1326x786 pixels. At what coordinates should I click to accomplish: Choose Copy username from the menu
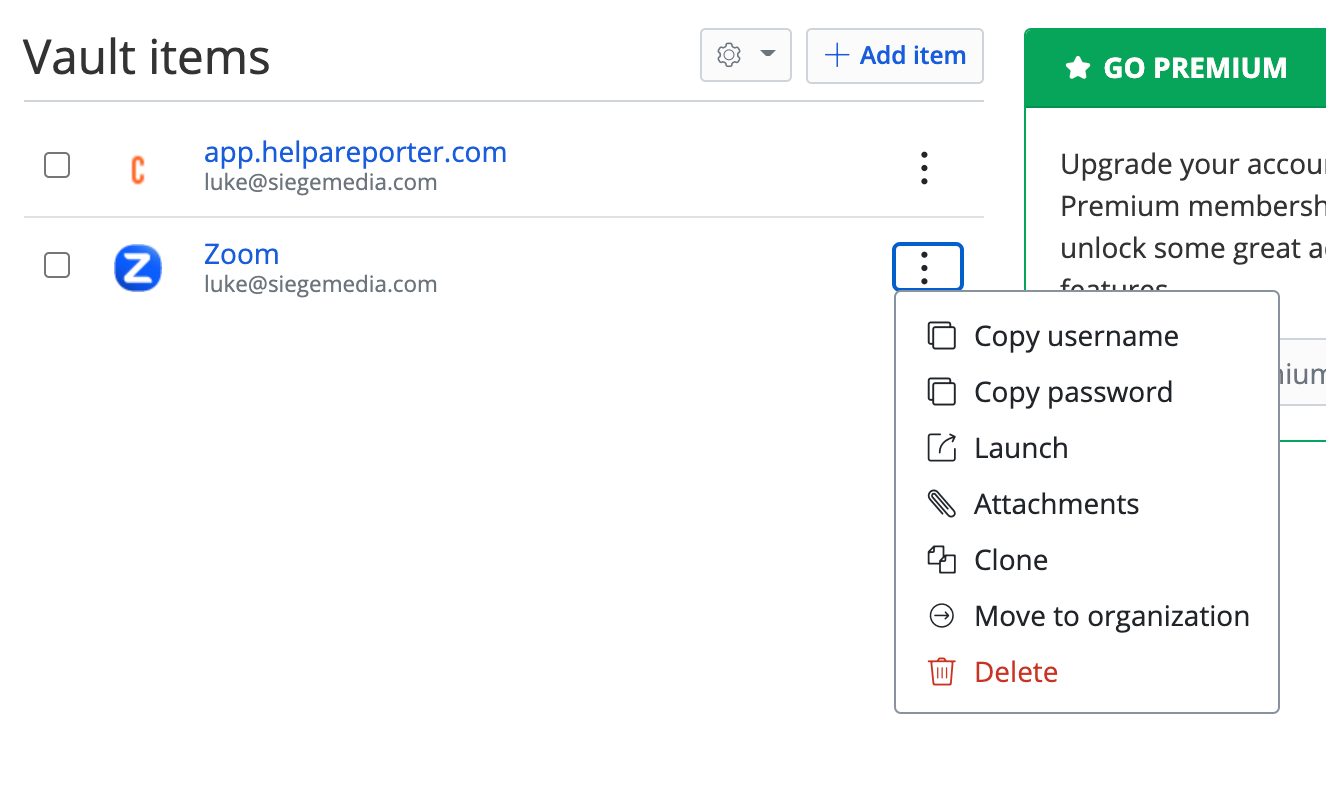(1087, 336)
